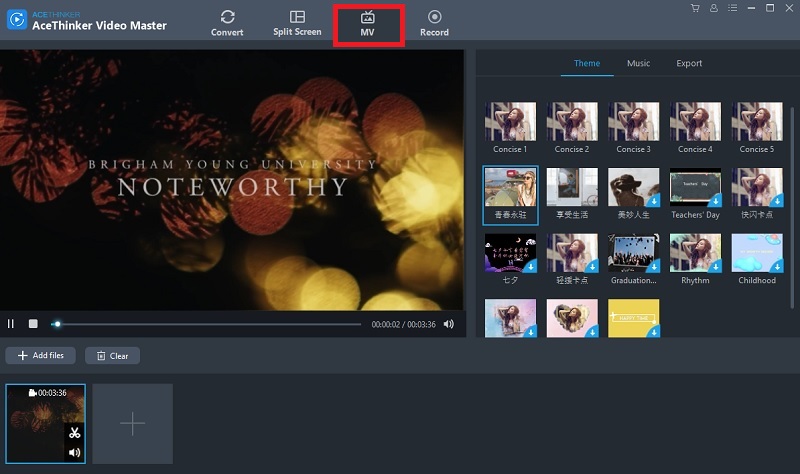Click the playback progress bar

[x=210, y=324]
